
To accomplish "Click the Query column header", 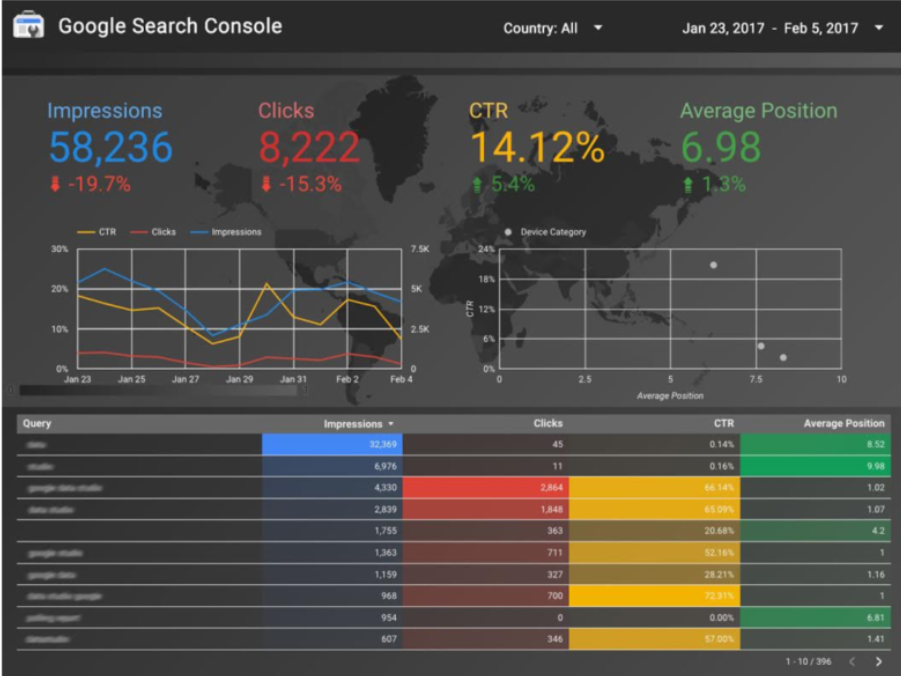I will [37, 424].
